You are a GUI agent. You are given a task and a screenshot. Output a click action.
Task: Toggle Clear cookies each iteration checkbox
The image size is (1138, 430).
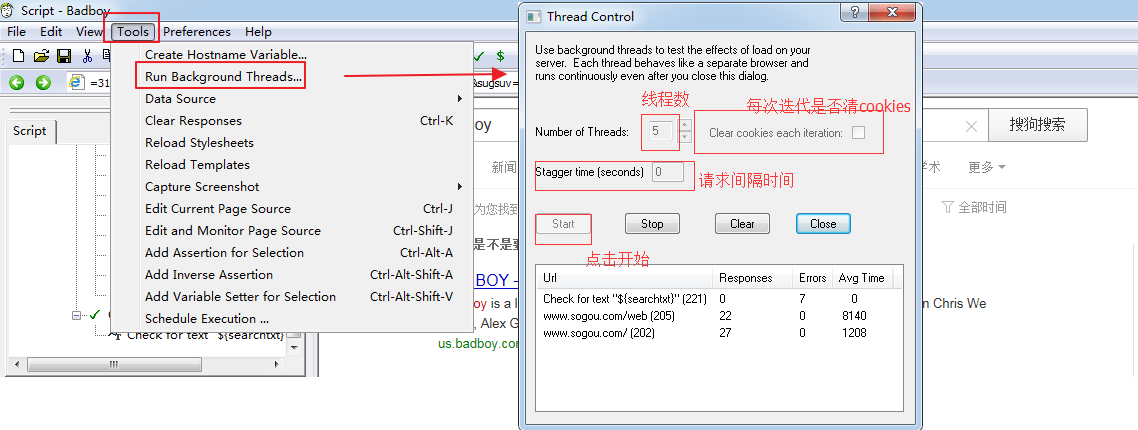point(858,133)
